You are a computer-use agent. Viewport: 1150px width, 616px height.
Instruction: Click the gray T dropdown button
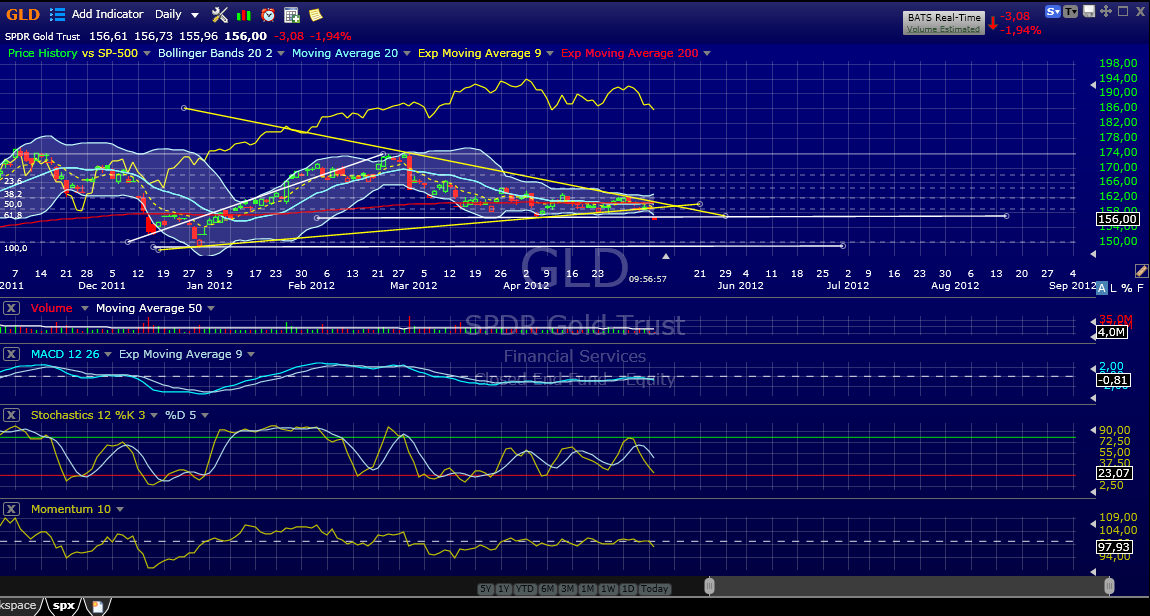(x=1071, y=11)
